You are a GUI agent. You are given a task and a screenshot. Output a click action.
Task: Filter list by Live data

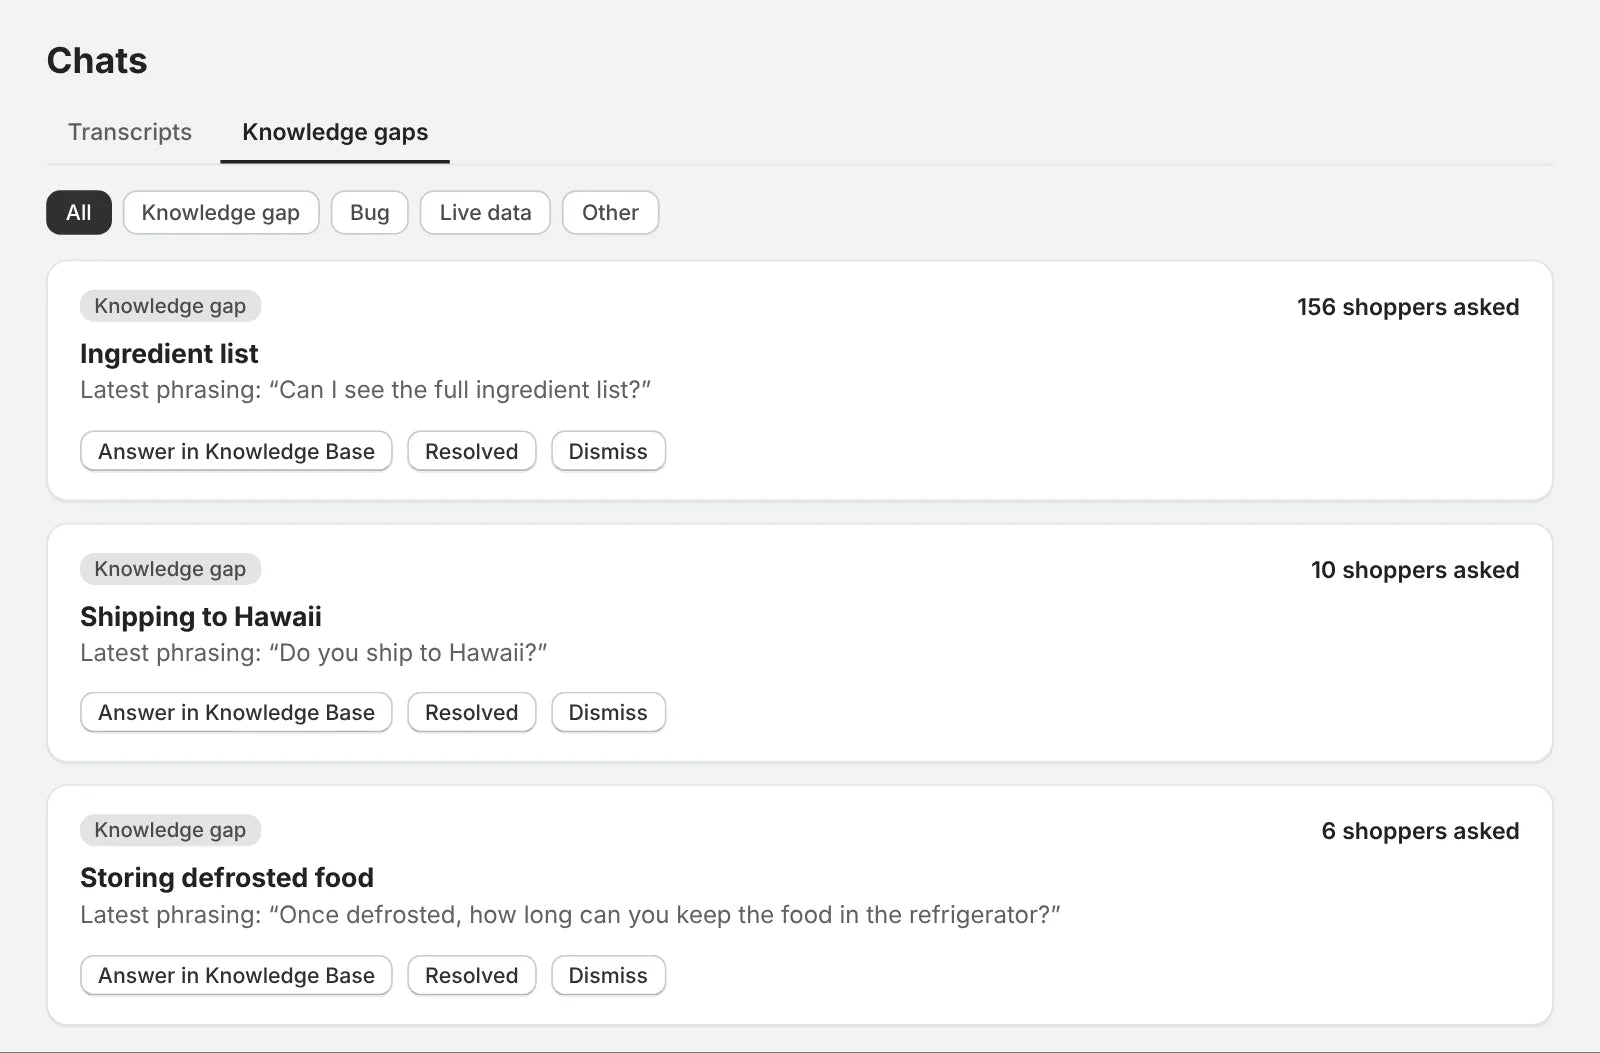point(485,213)
